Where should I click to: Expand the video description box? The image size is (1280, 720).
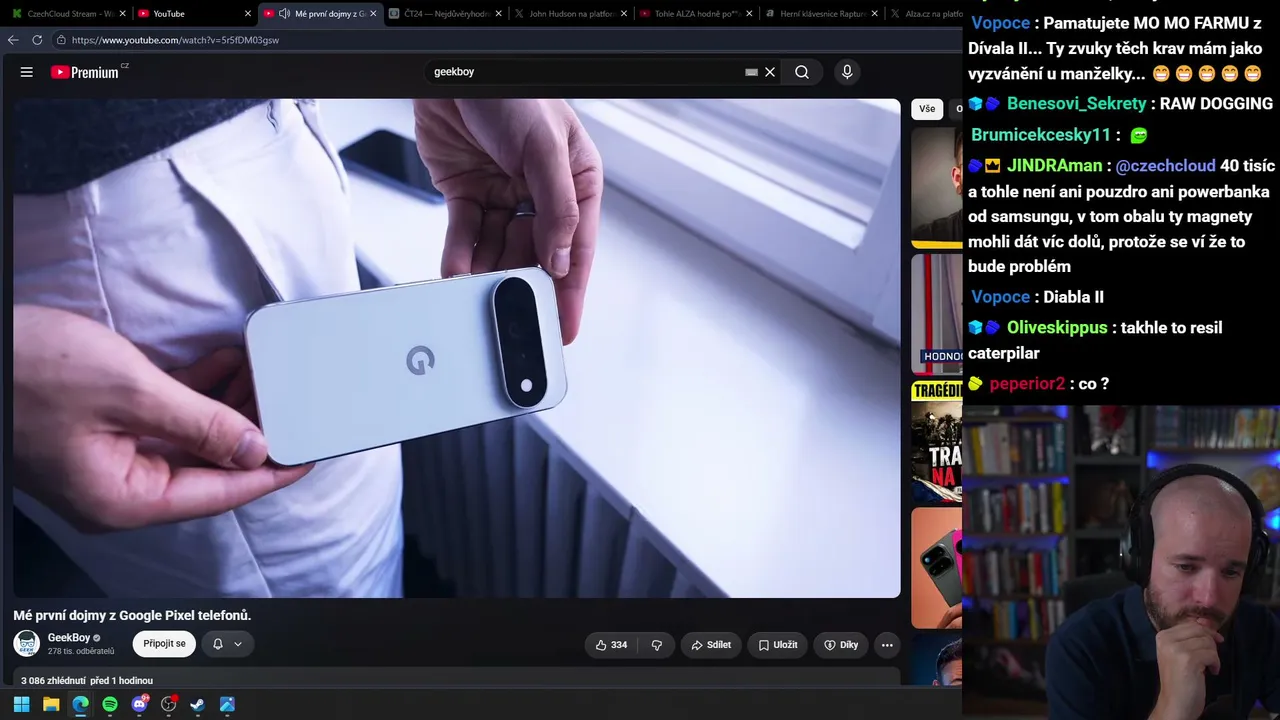[x=457, y=679]
